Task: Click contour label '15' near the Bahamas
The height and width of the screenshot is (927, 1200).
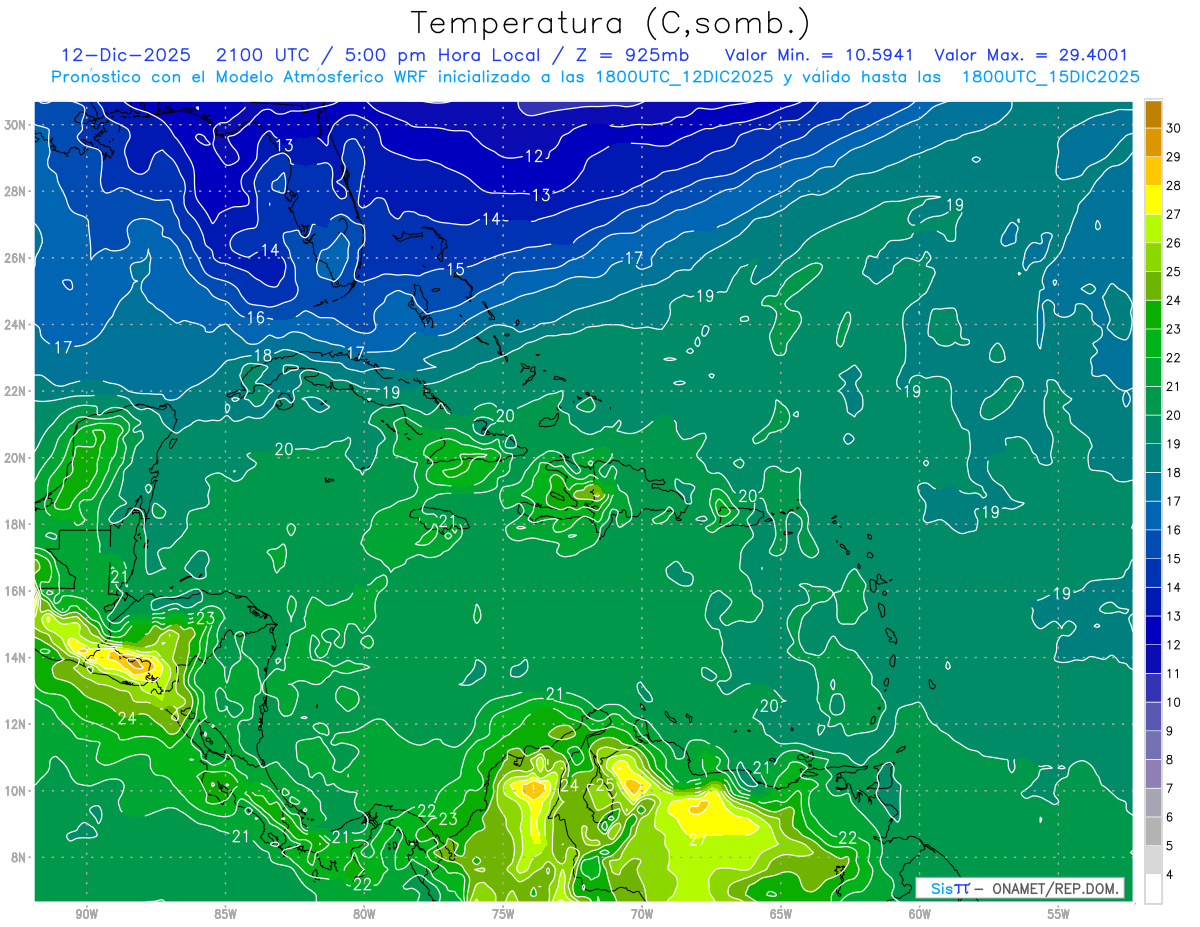Action: (456, 270)
